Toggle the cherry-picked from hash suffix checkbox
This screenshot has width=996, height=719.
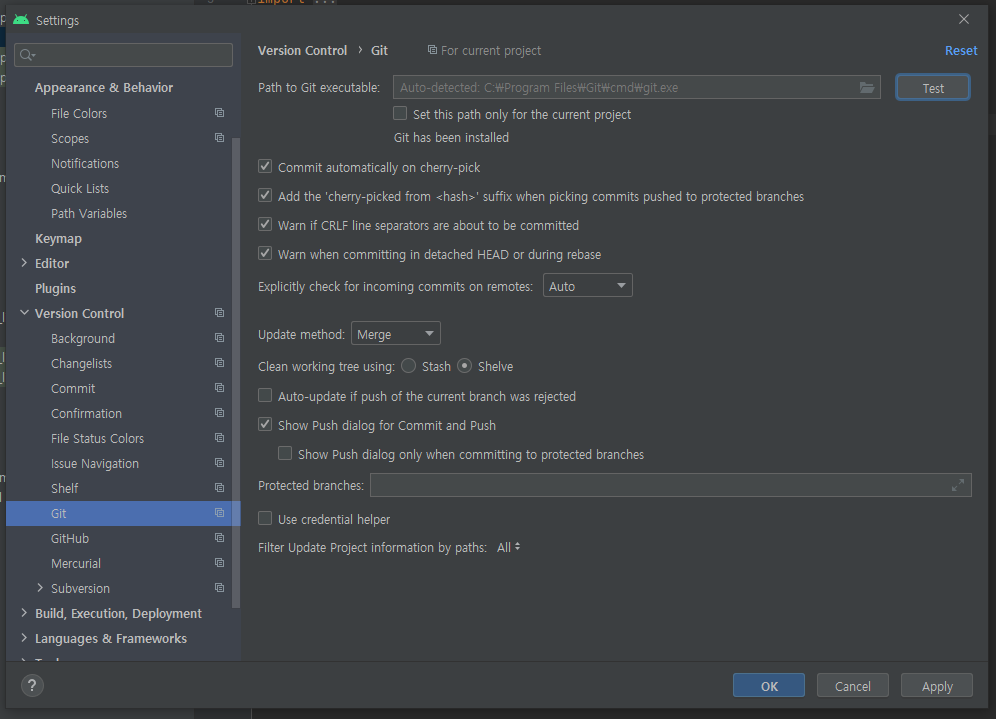tap(265, 196)
